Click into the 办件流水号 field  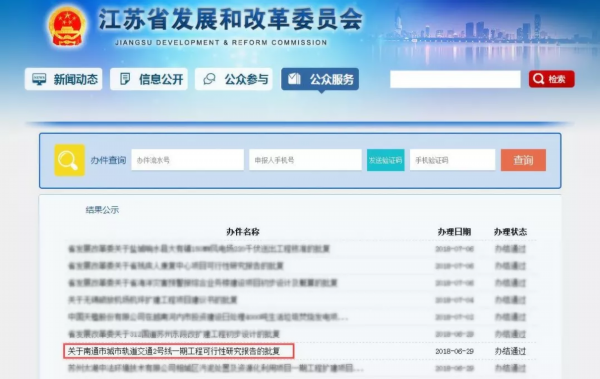(x=188, y=160)
